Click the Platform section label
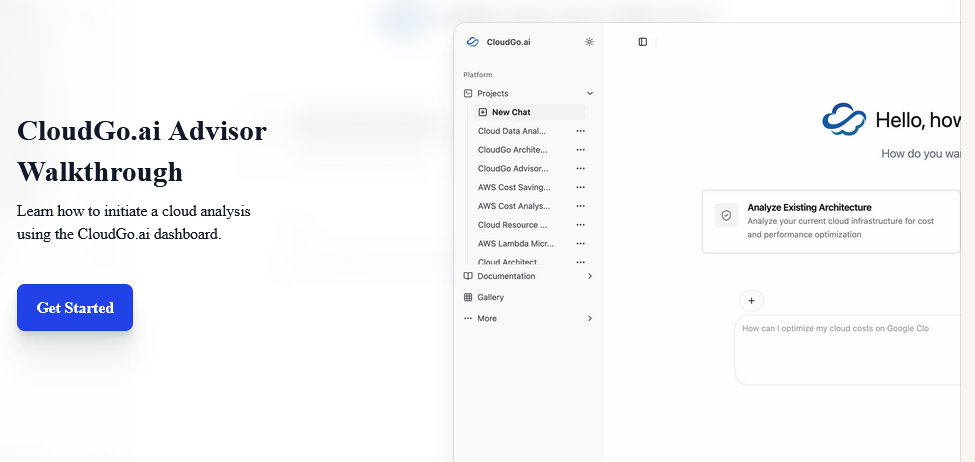Screen dimensions: 975x462 (478, 75)
